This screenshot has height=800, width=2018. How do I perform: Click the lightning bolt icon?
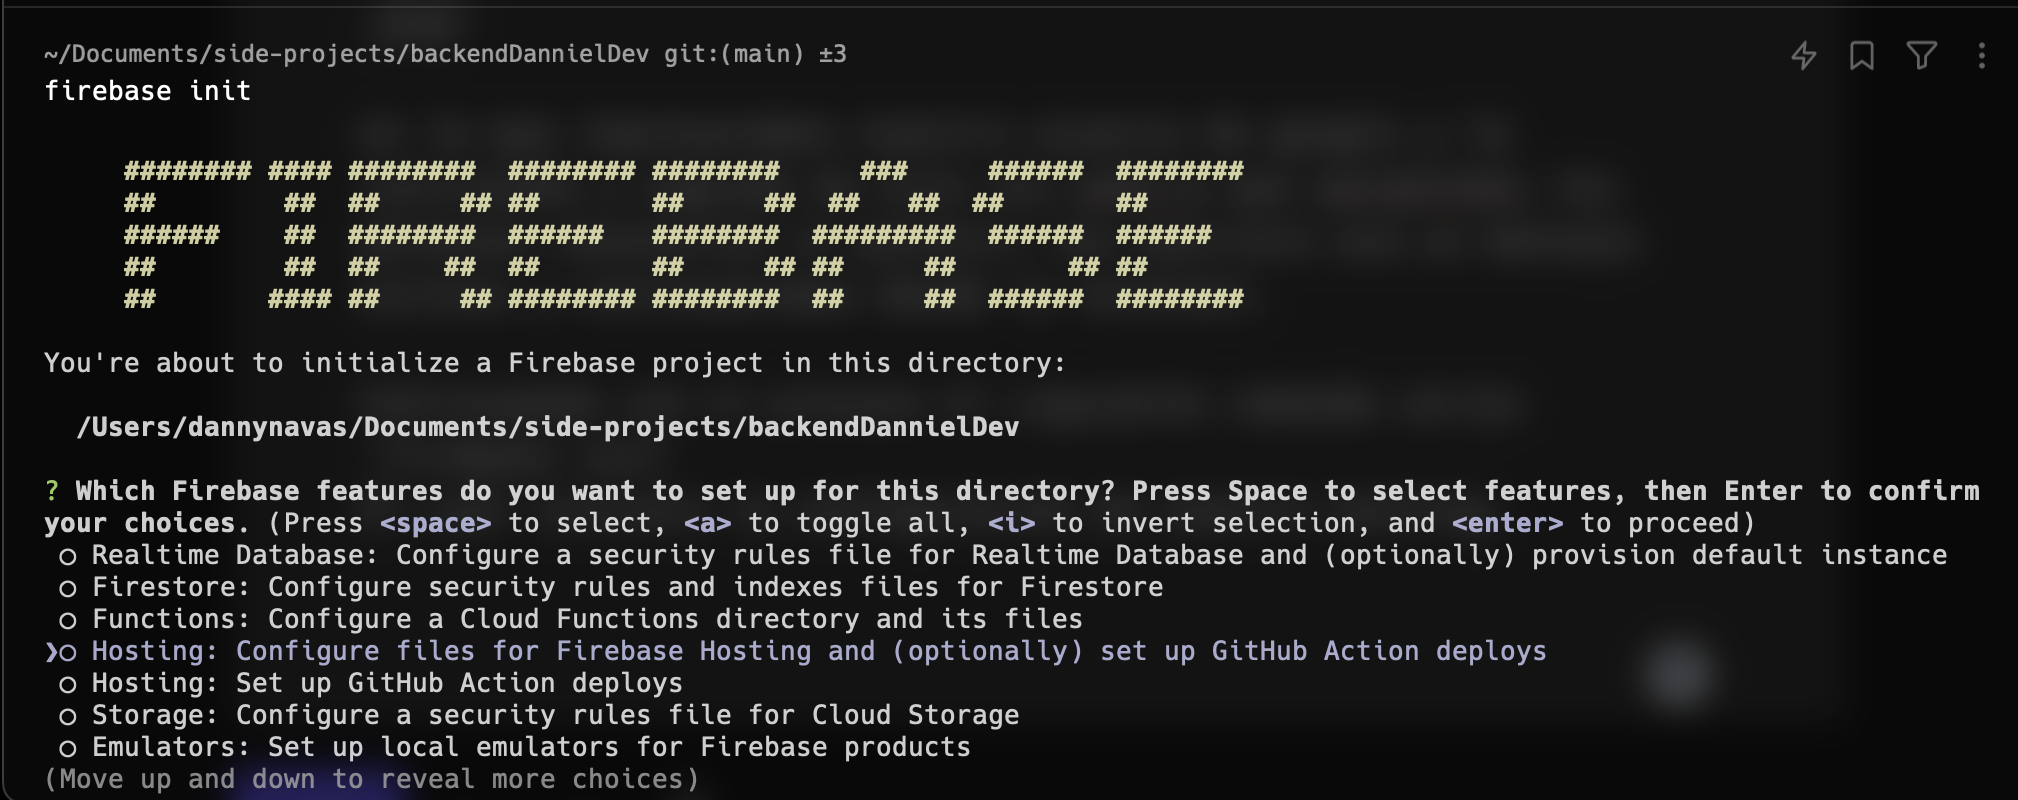pyautogui.click(x=1803, y=55)
